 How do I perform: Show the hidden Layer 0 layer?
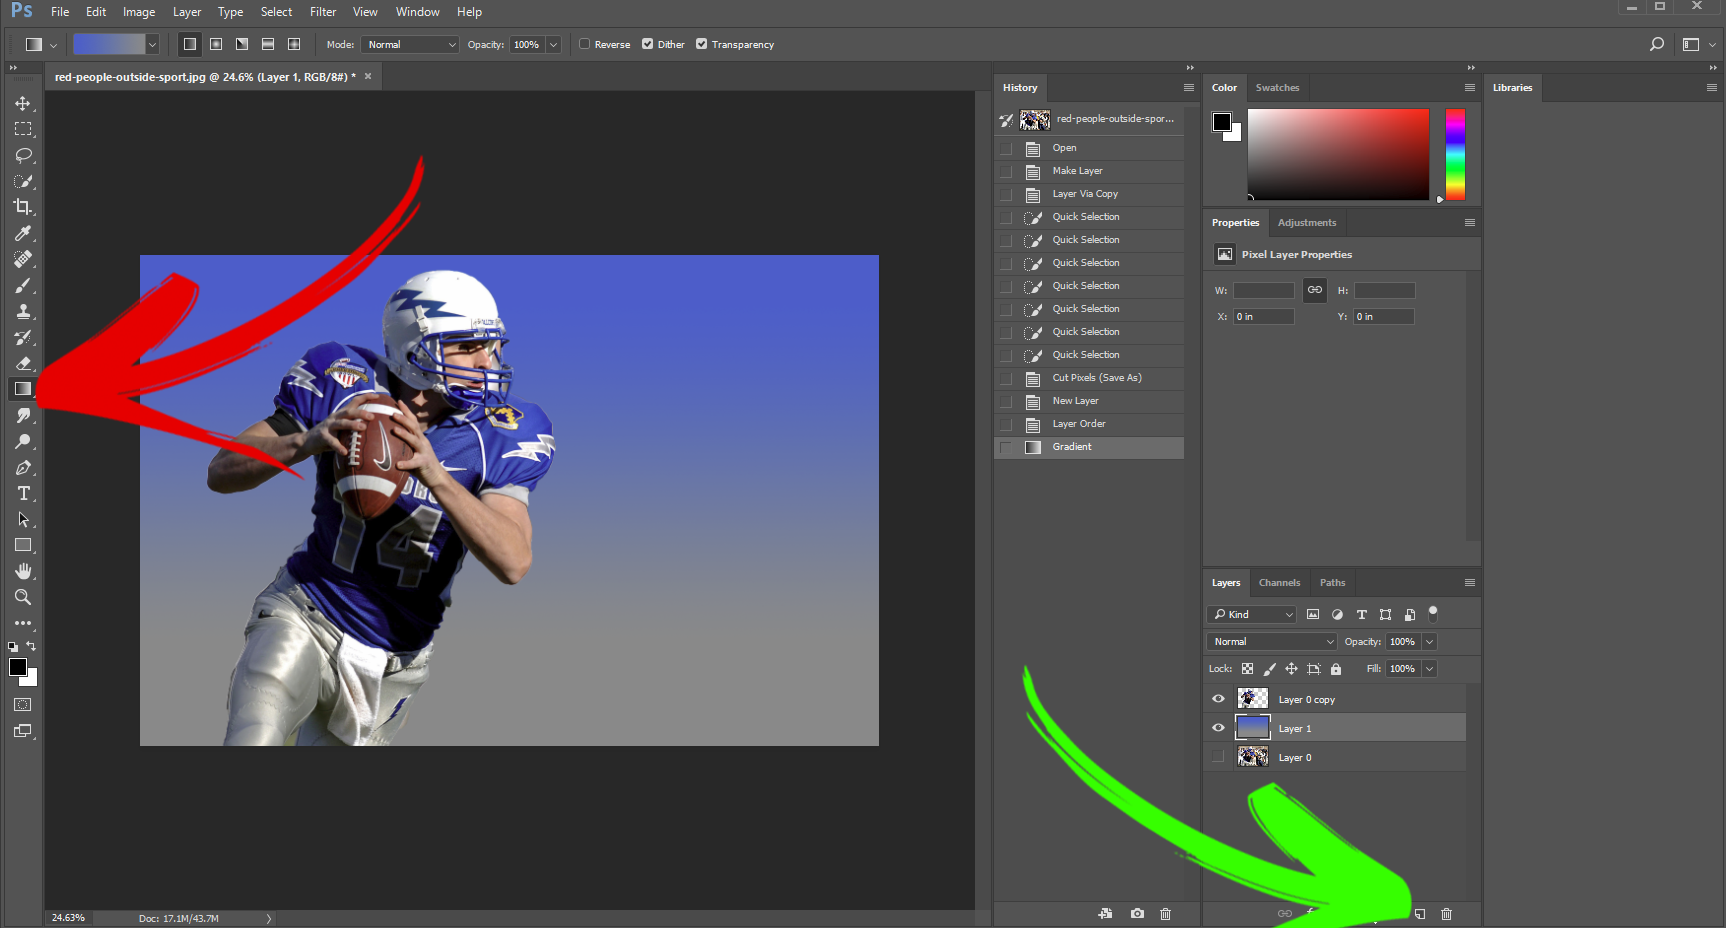pos(1218,757)
